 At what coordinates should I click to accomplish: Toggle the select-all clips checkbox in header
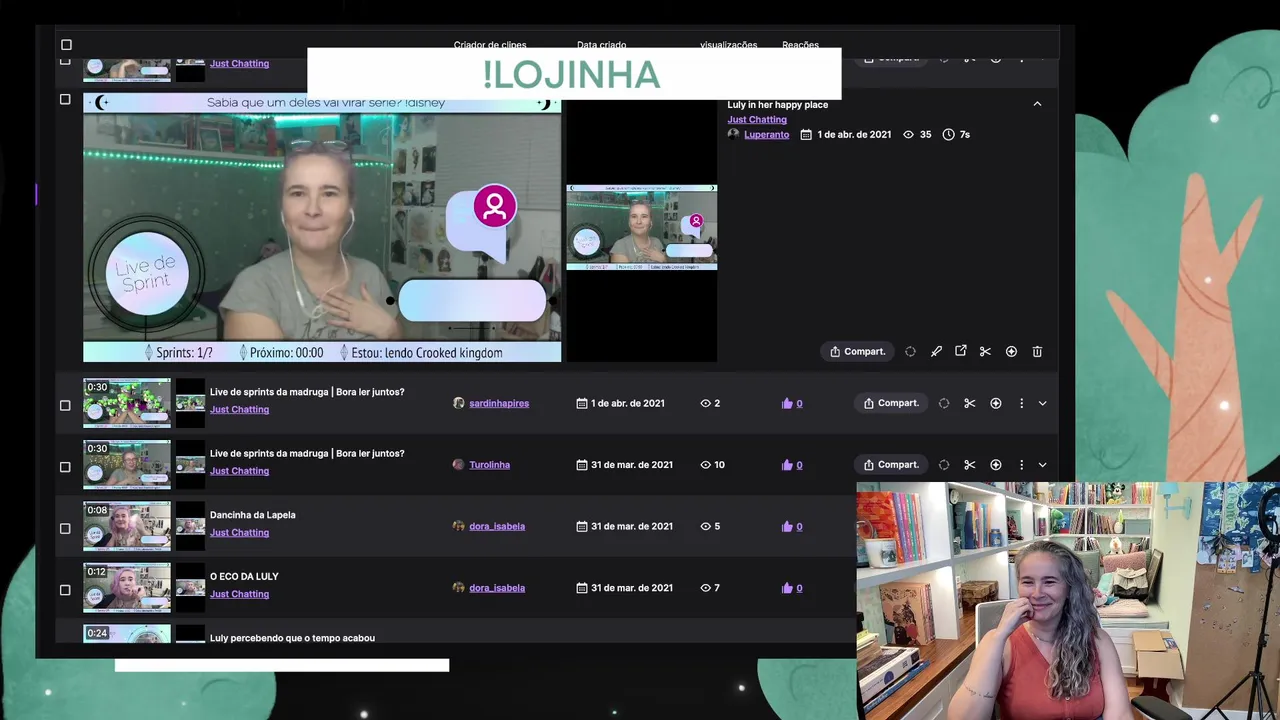pyautogui.click(x=66, y=45)
